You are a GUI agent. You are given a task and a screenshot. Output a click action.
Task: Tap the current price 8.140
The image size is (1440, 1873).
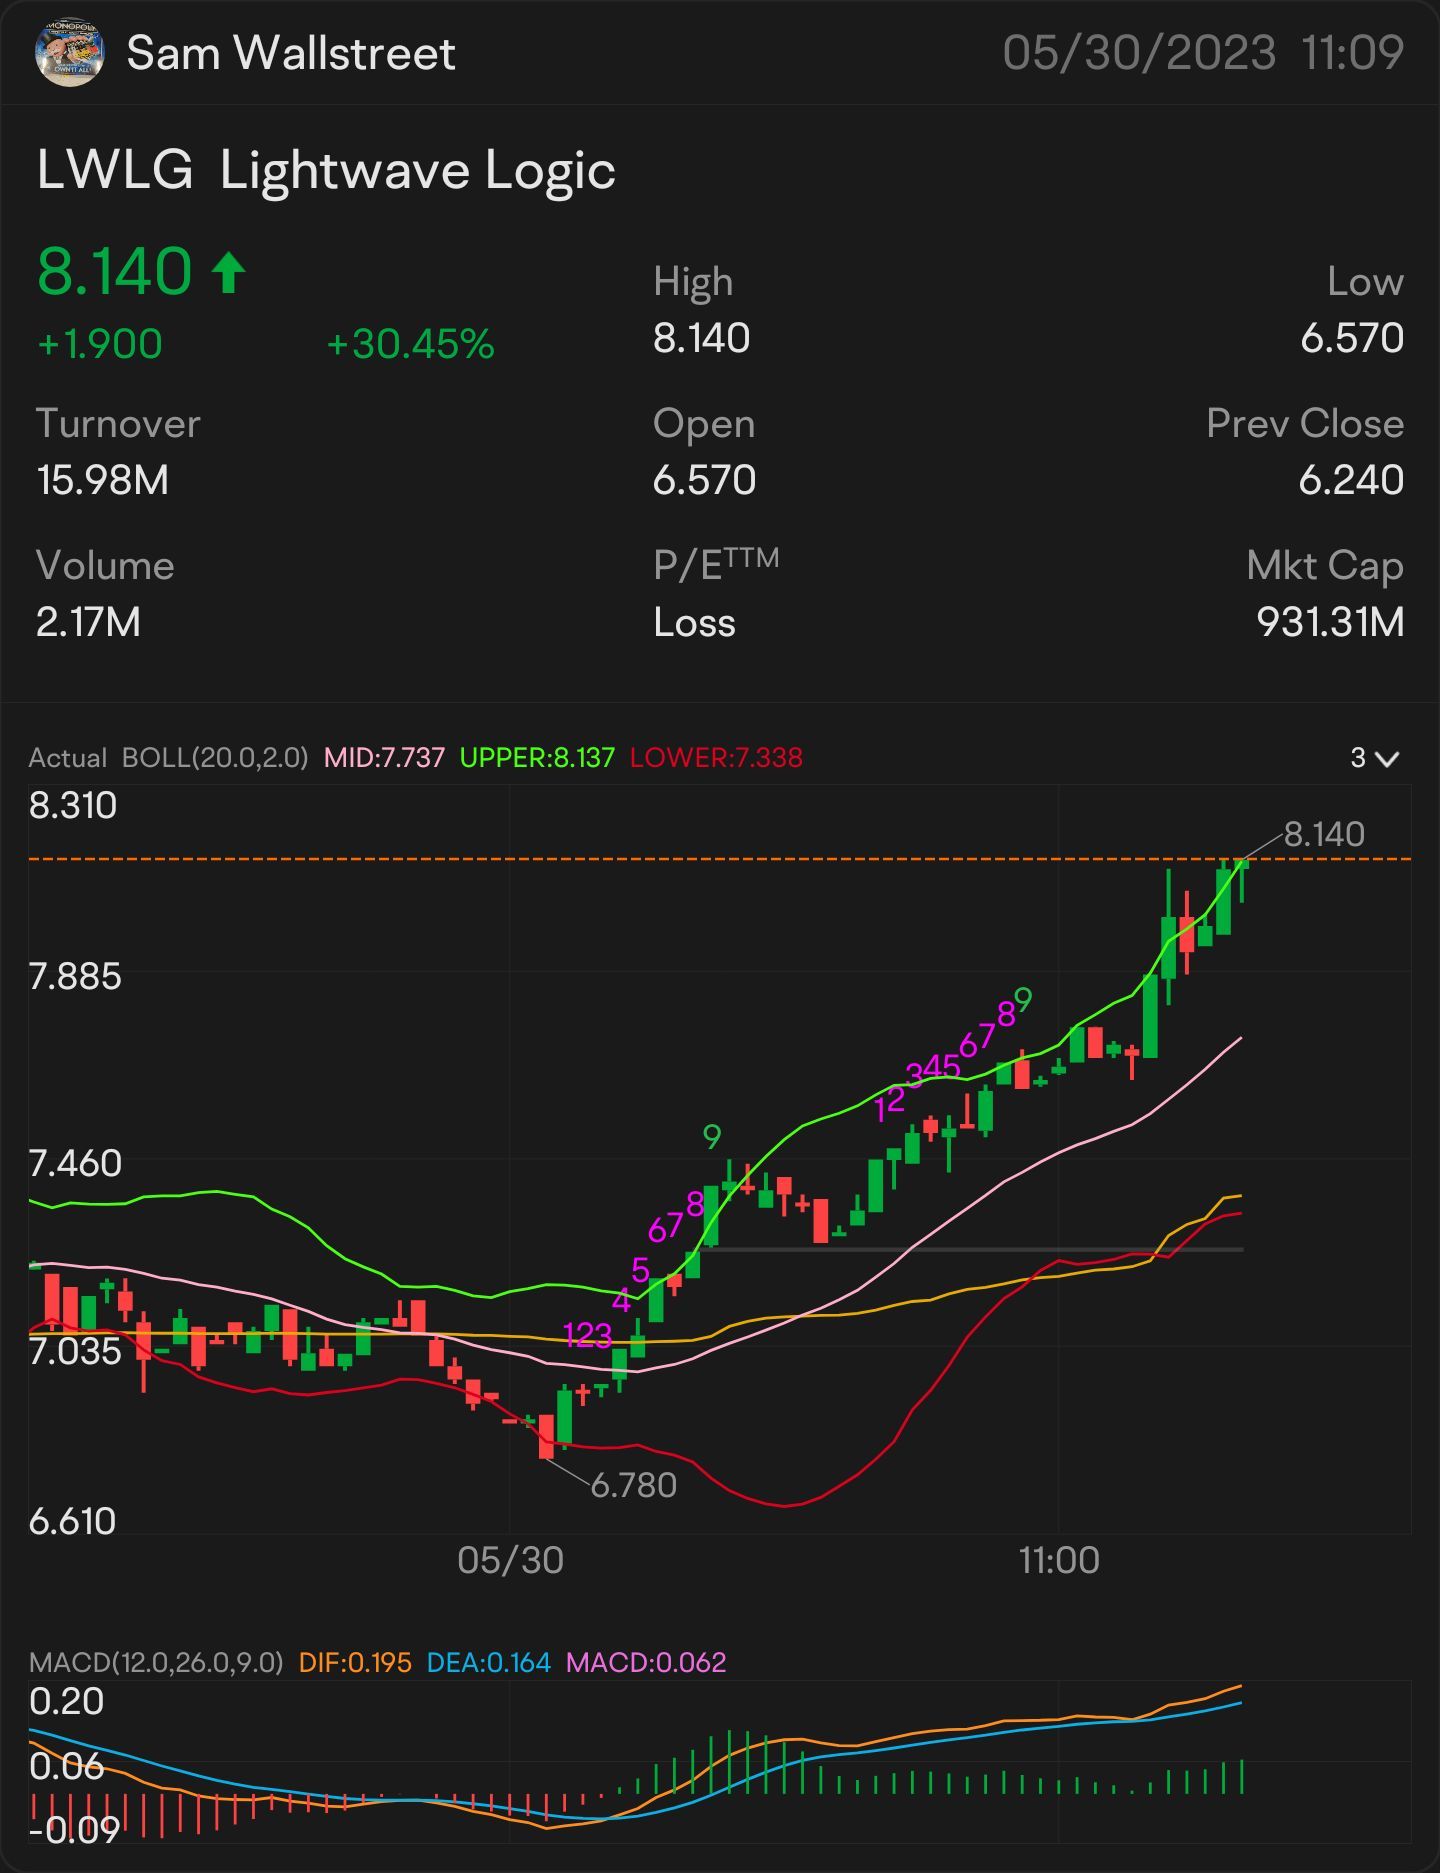[114, 272]
